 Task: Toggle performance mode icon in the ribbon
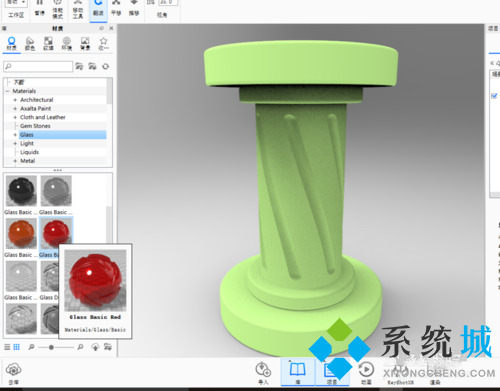pyautogui.click(x=57, y=9)
